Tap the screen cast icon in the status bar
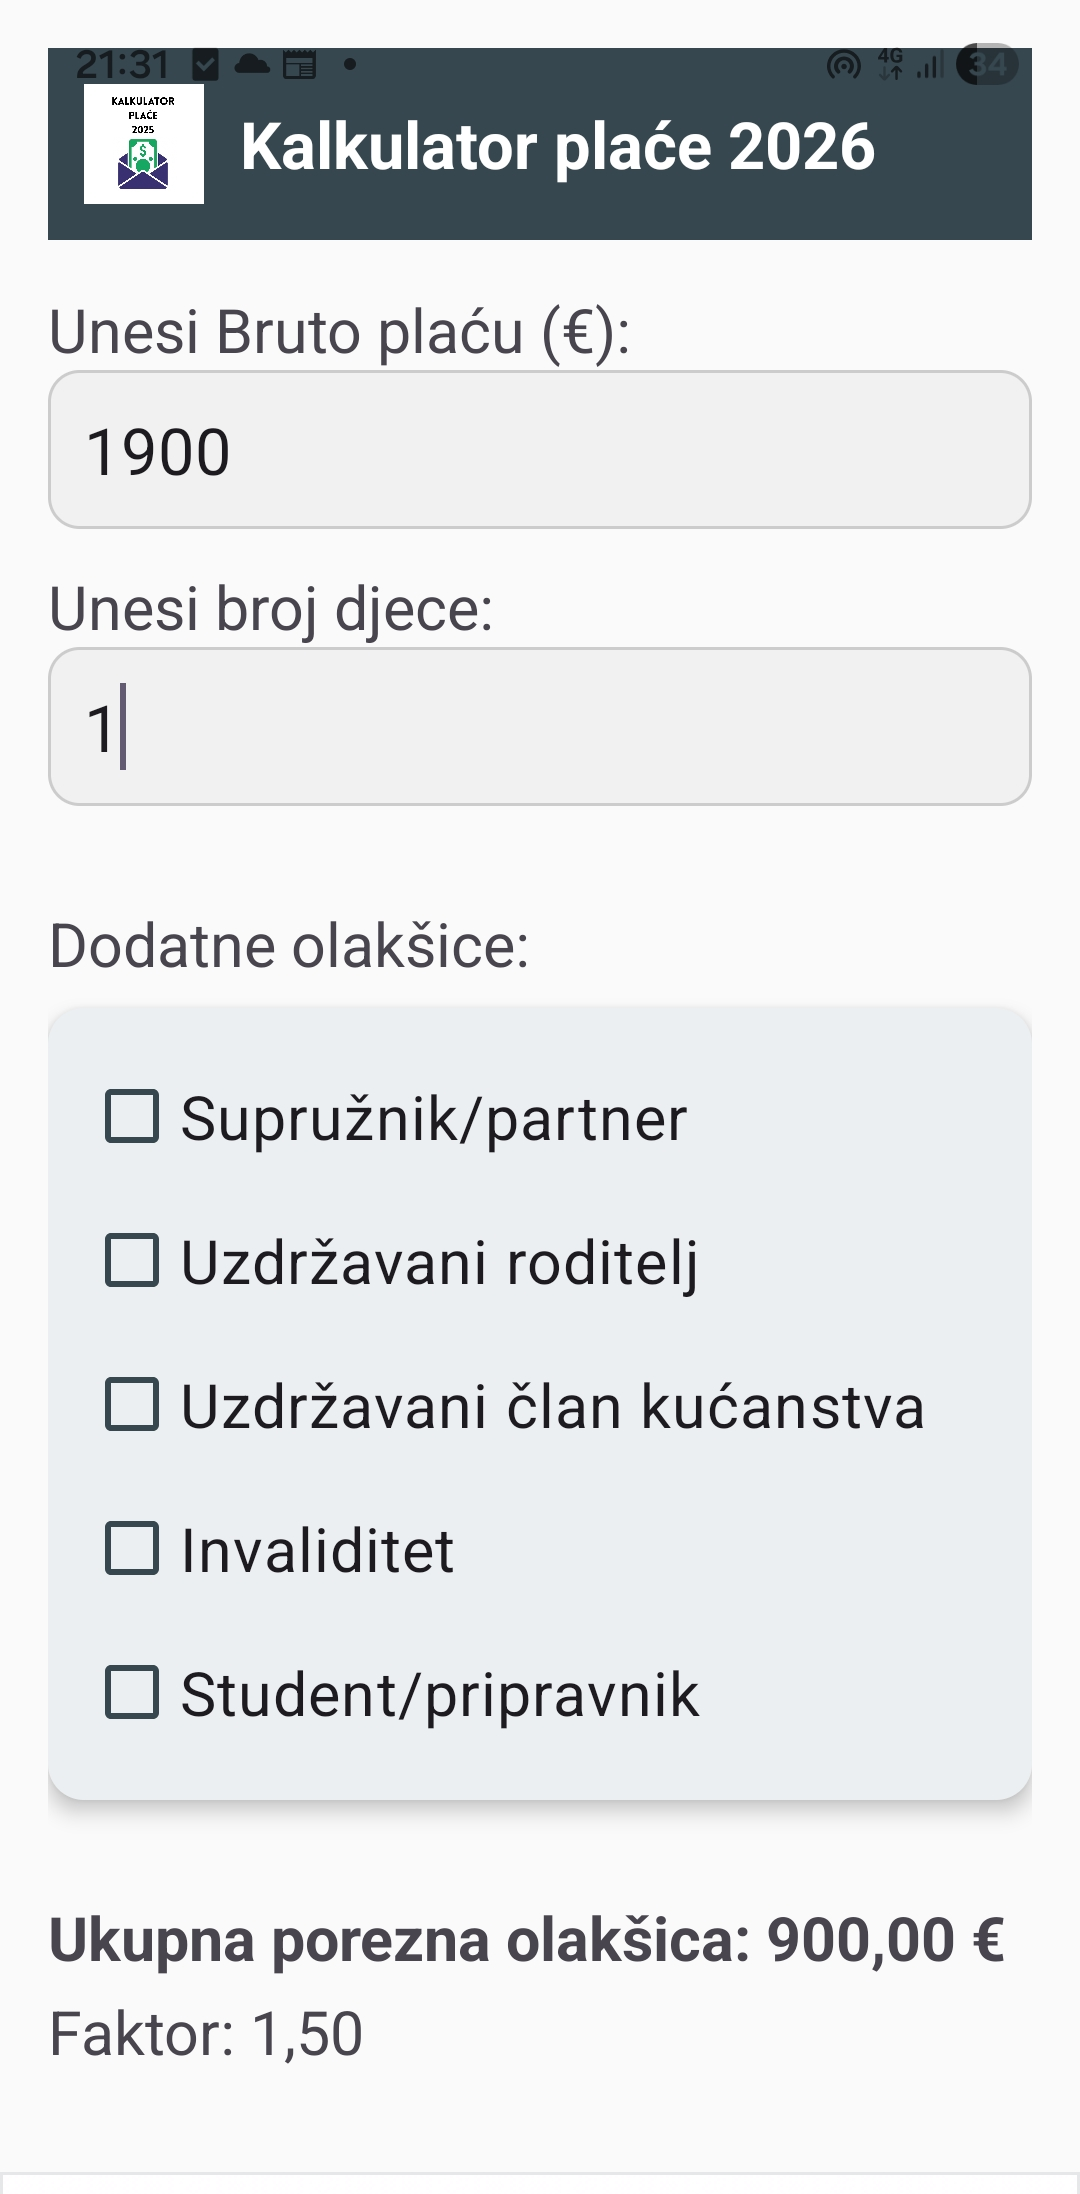Image resolution: width=1080 pixels, height=2194 pixels. [x=843, y=64]
